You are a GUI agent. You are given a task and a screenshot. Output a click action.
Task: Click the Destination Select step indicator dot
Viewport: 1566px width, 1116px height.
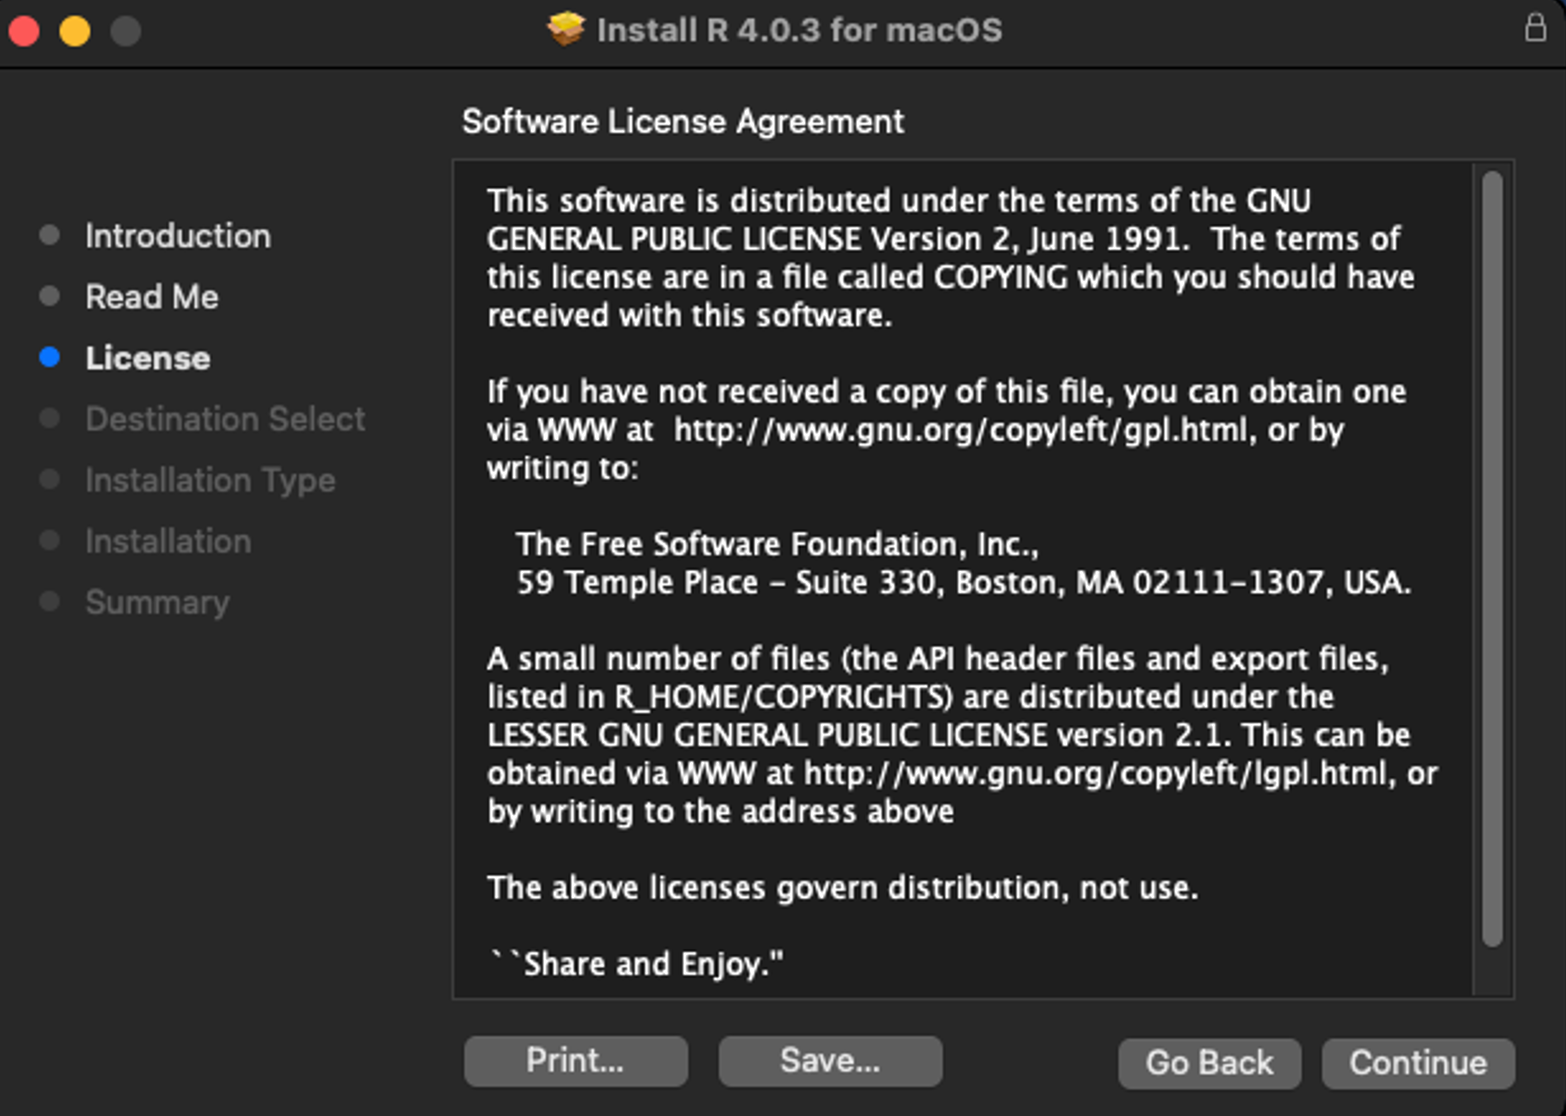click(50, 419)
